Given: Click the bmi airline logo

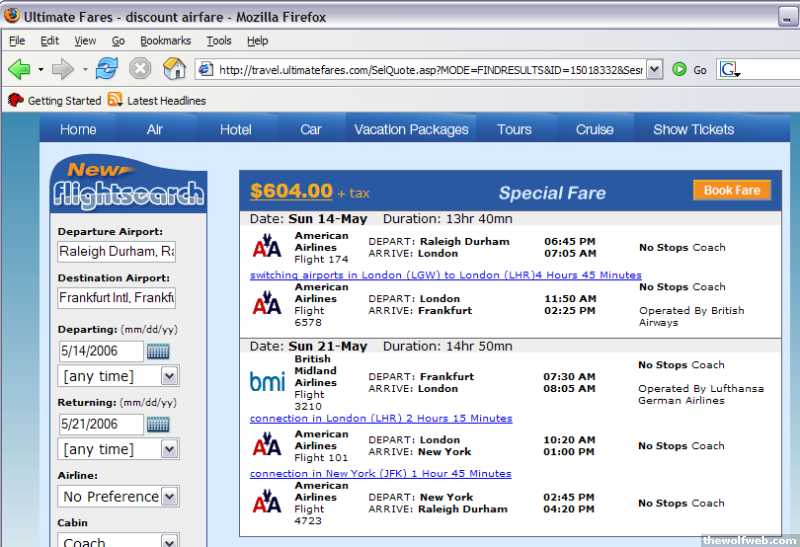Looking at the screenshot, I should [267, 381].
